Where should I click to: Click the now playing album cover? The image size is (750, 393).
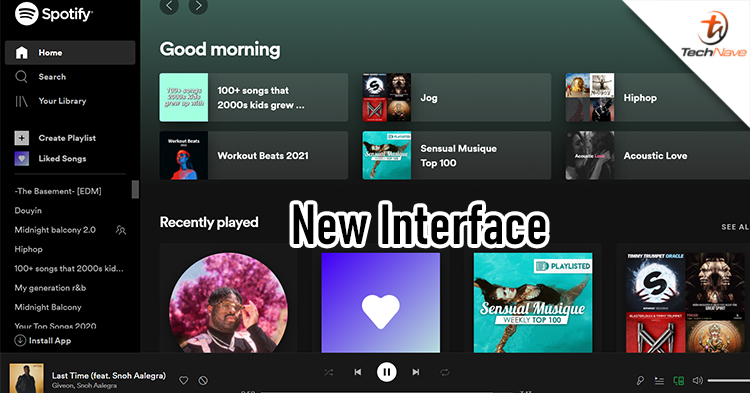(x=26, y=378)
